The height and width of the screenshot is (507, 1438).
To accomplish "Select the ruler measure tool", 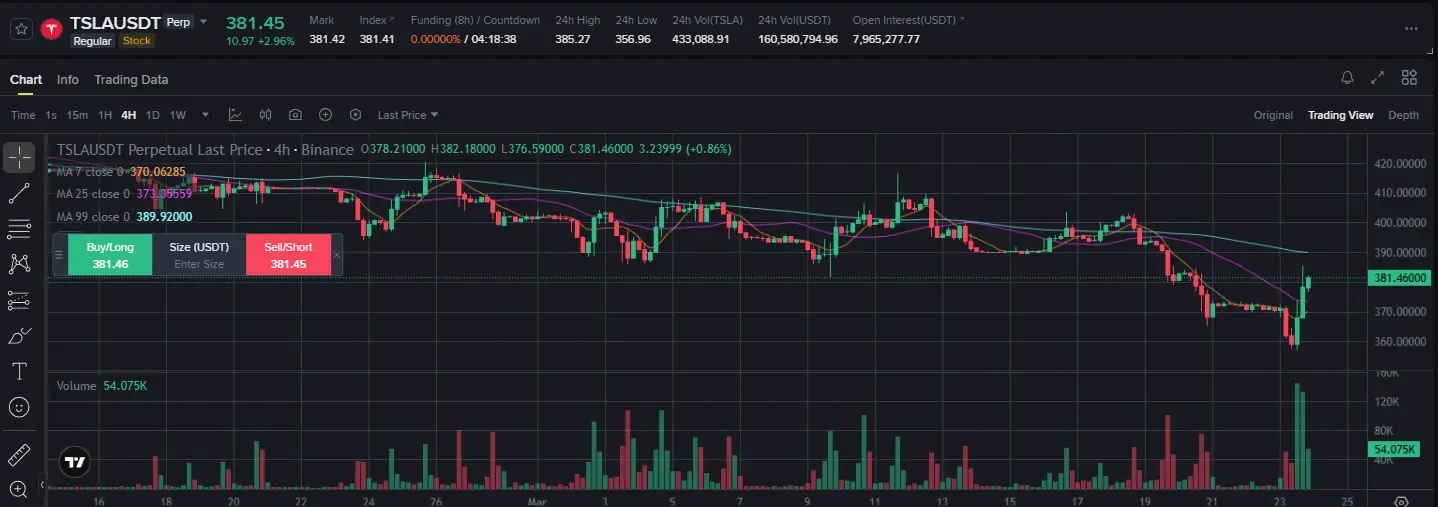I will pyautogui.click(x=19, y=456).
